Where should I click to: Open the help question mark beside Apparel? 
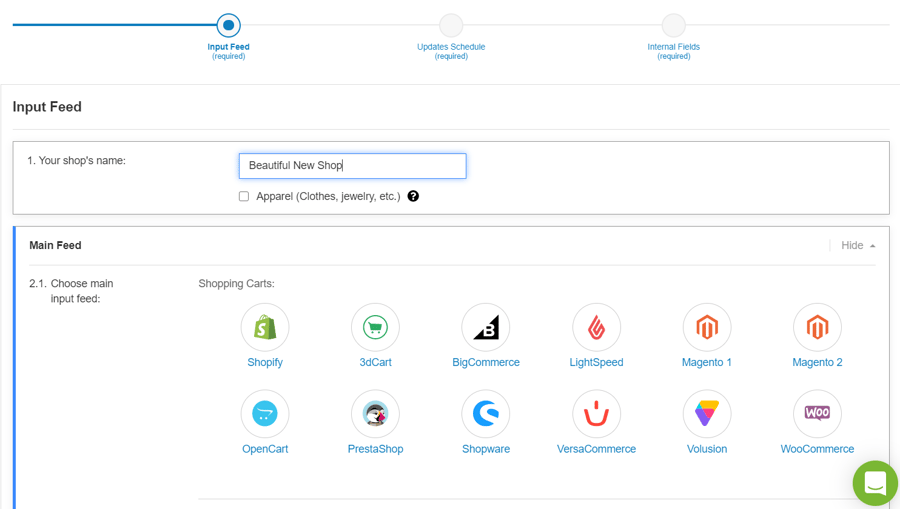413,196
